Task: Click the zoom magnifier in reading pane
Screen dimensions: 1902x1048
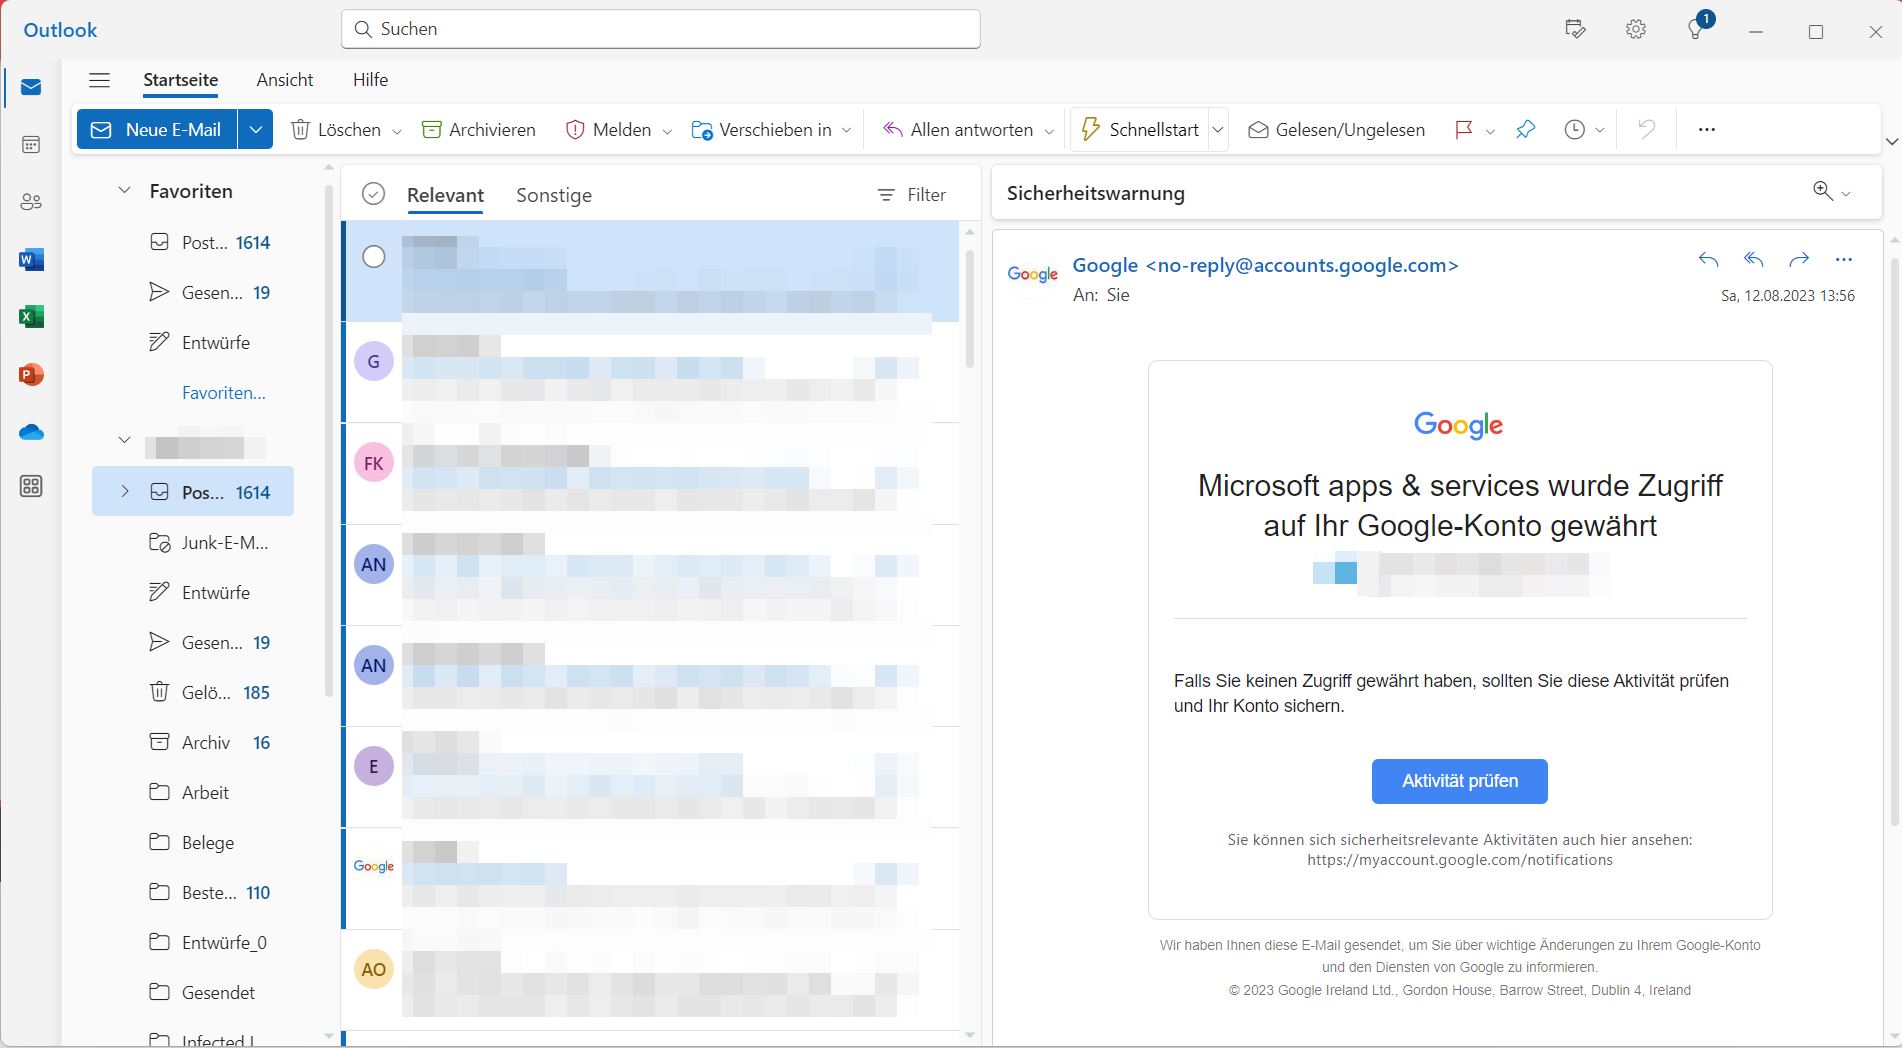Action: pyautogui.click(x=1823, y=191)
